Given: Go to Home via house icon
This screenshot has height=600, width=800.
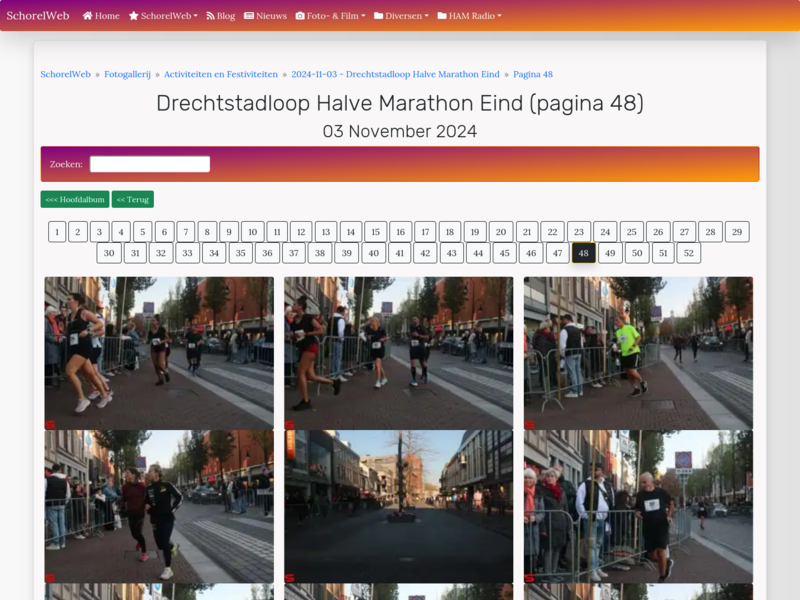Looking at the screenshot, I should 88,16.
